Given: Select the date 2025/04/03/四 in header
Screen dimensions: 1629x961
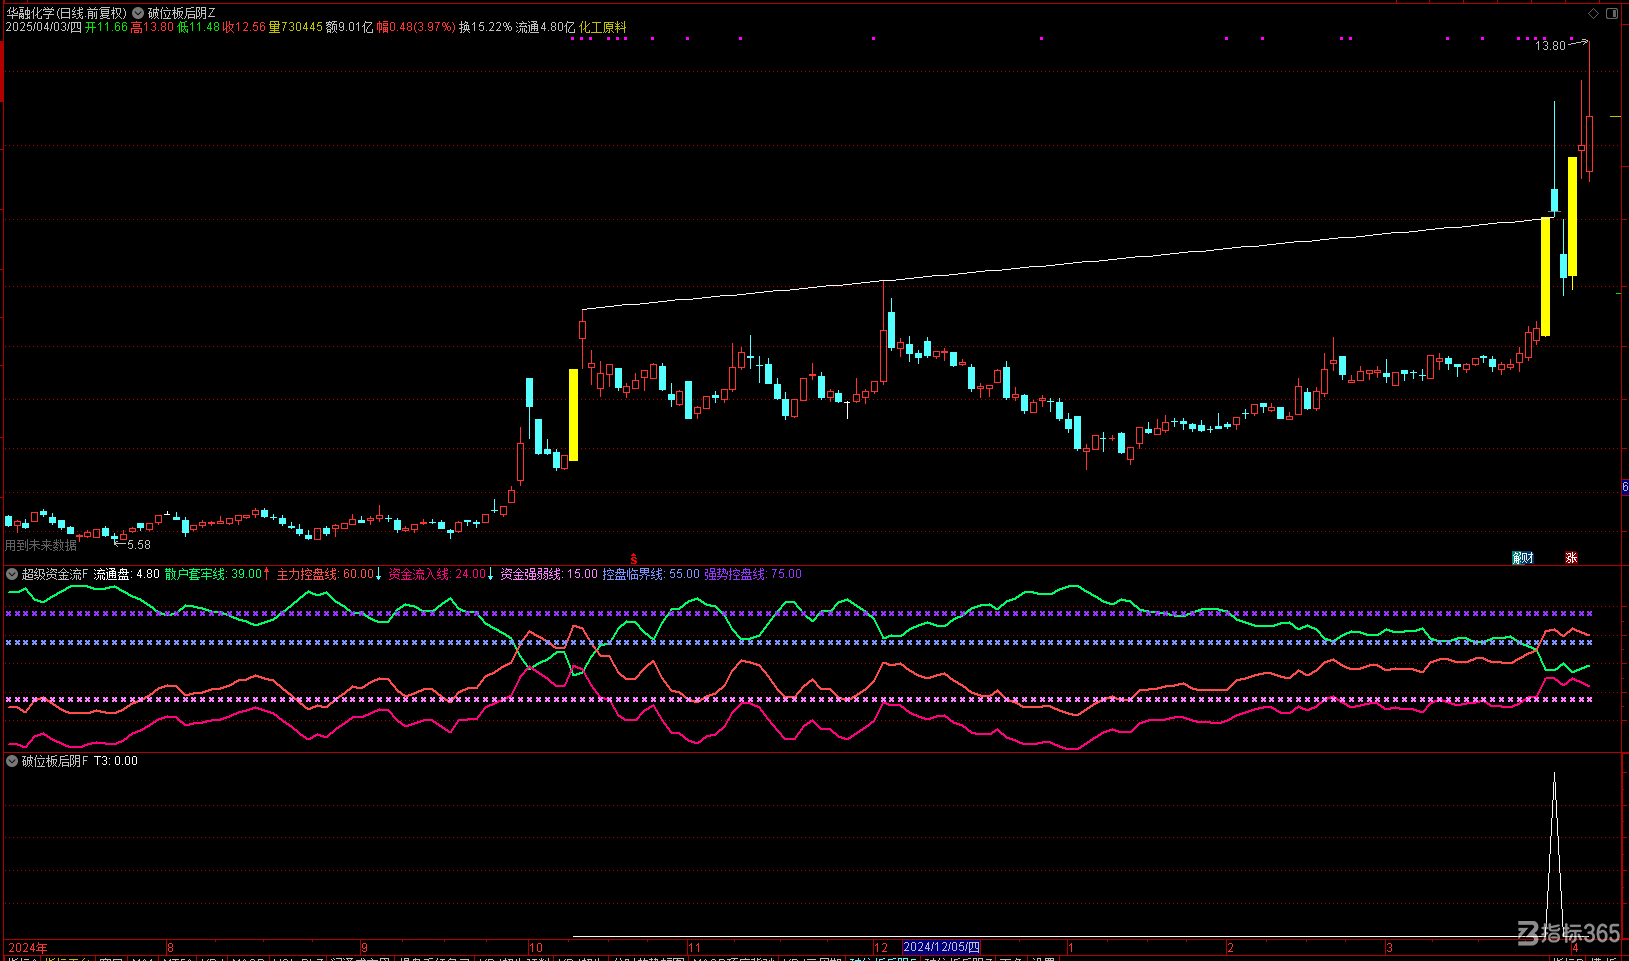Looking at the screenshot, I should (43, 27).
